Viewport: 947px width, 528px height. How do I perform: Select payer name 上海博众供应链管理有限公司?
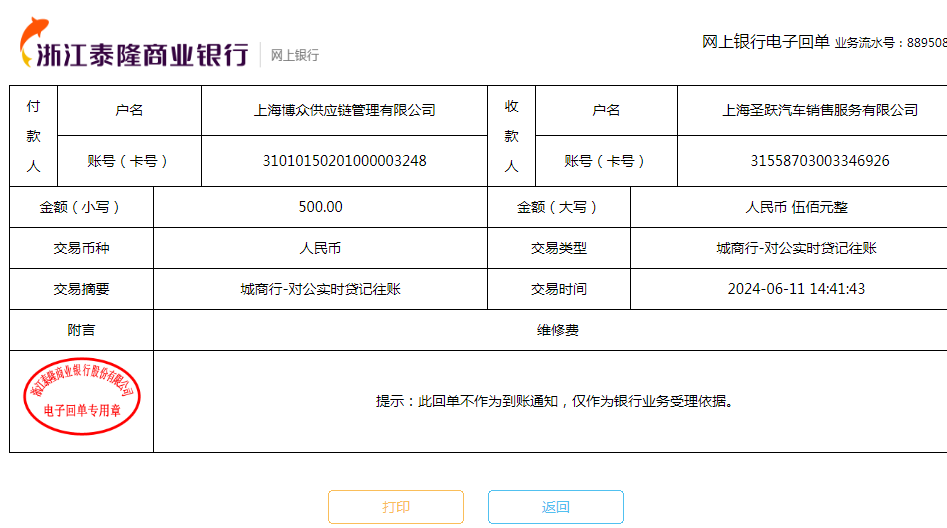click(344, 110)
